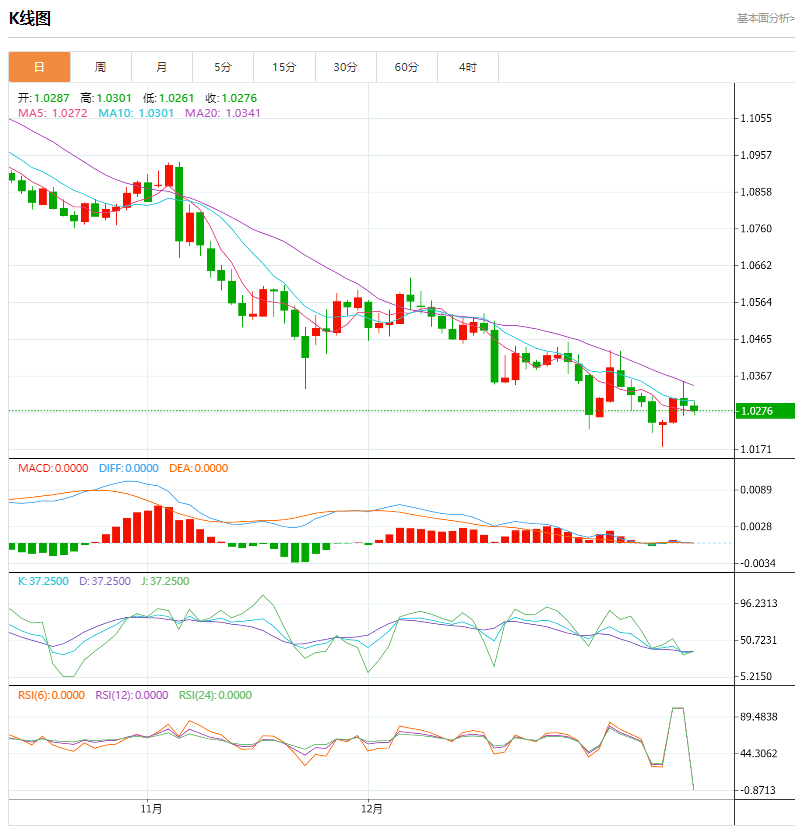This screenshot has width=795, height=826.
Task: Click the 12月 date axis label
Action: (x=371, y=809)
